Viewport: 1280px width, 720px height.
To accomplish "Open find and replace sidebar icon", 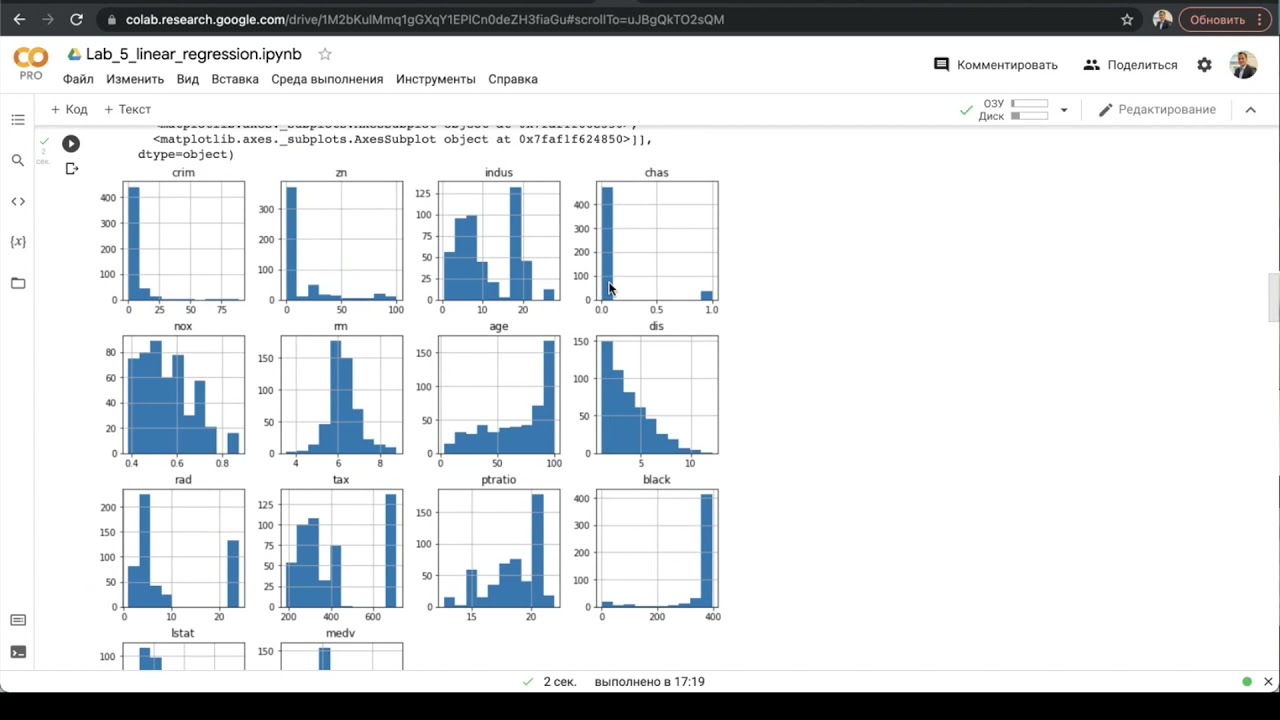I will coord(18,160).
